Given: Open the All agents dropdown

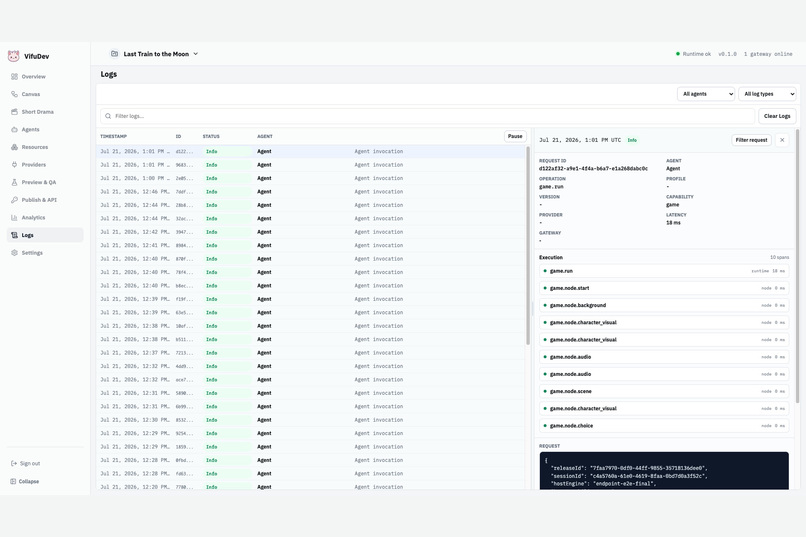Looking at the screenshot, I should pos(706,94).
